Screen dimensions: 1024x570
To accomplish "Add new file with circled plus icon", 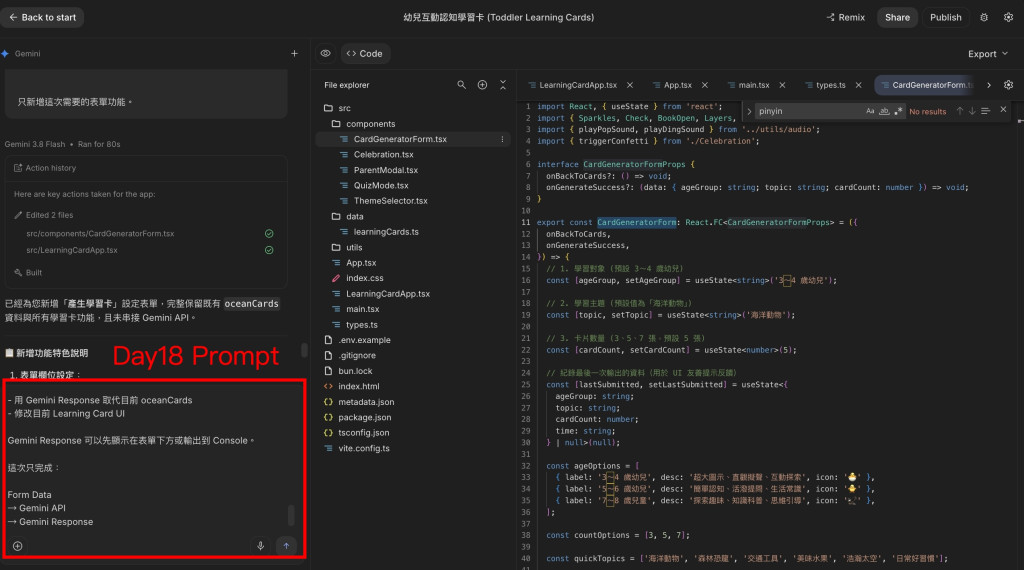I will coord(482,85).
